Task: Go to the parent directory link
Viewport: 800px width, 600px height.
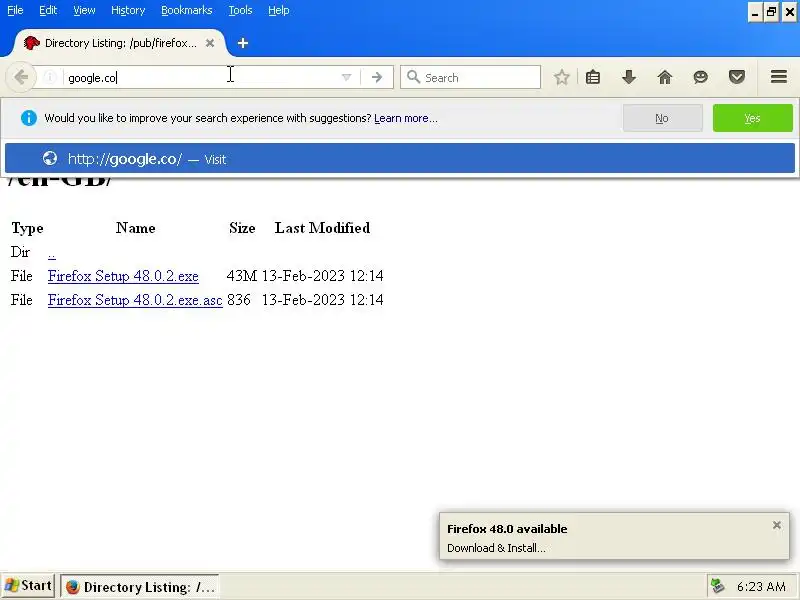Action: pos(52,253)
